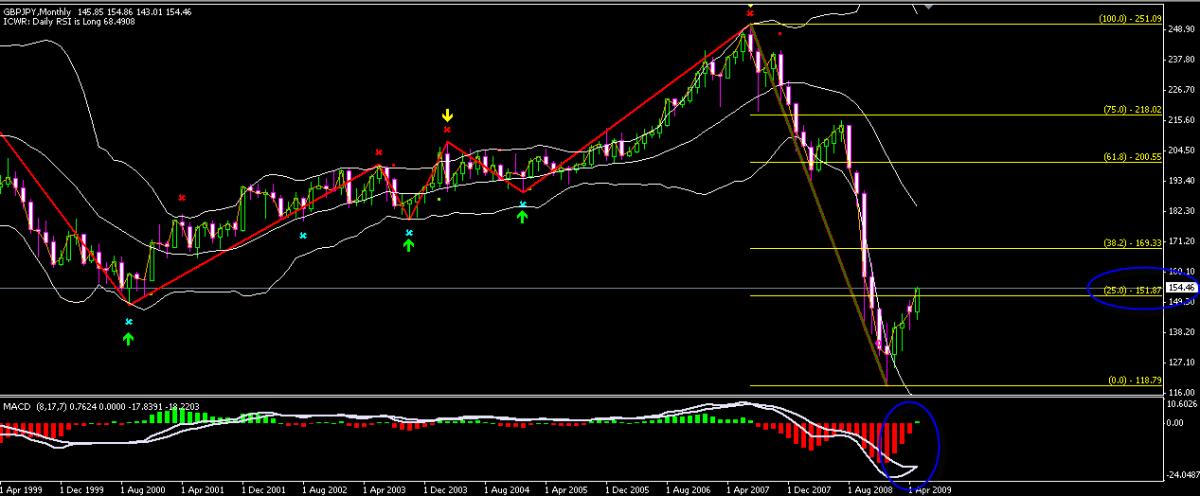The height and width of the screenshot is (496, 1200).
Task: Click the yellow down arrow above the chart
Action: [x=447, y=117]
